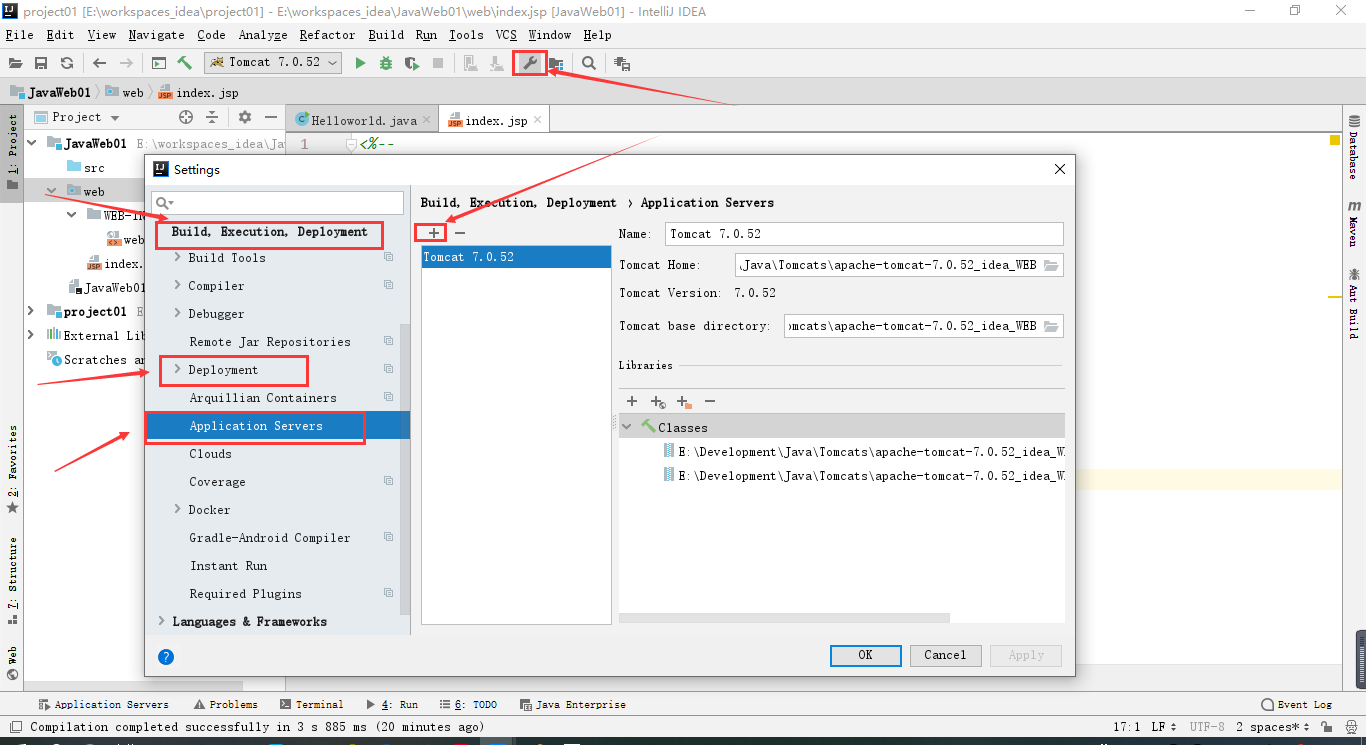
Task: Click the plus-with-orange-folder icon under Libraries
Action: (684, 401)
